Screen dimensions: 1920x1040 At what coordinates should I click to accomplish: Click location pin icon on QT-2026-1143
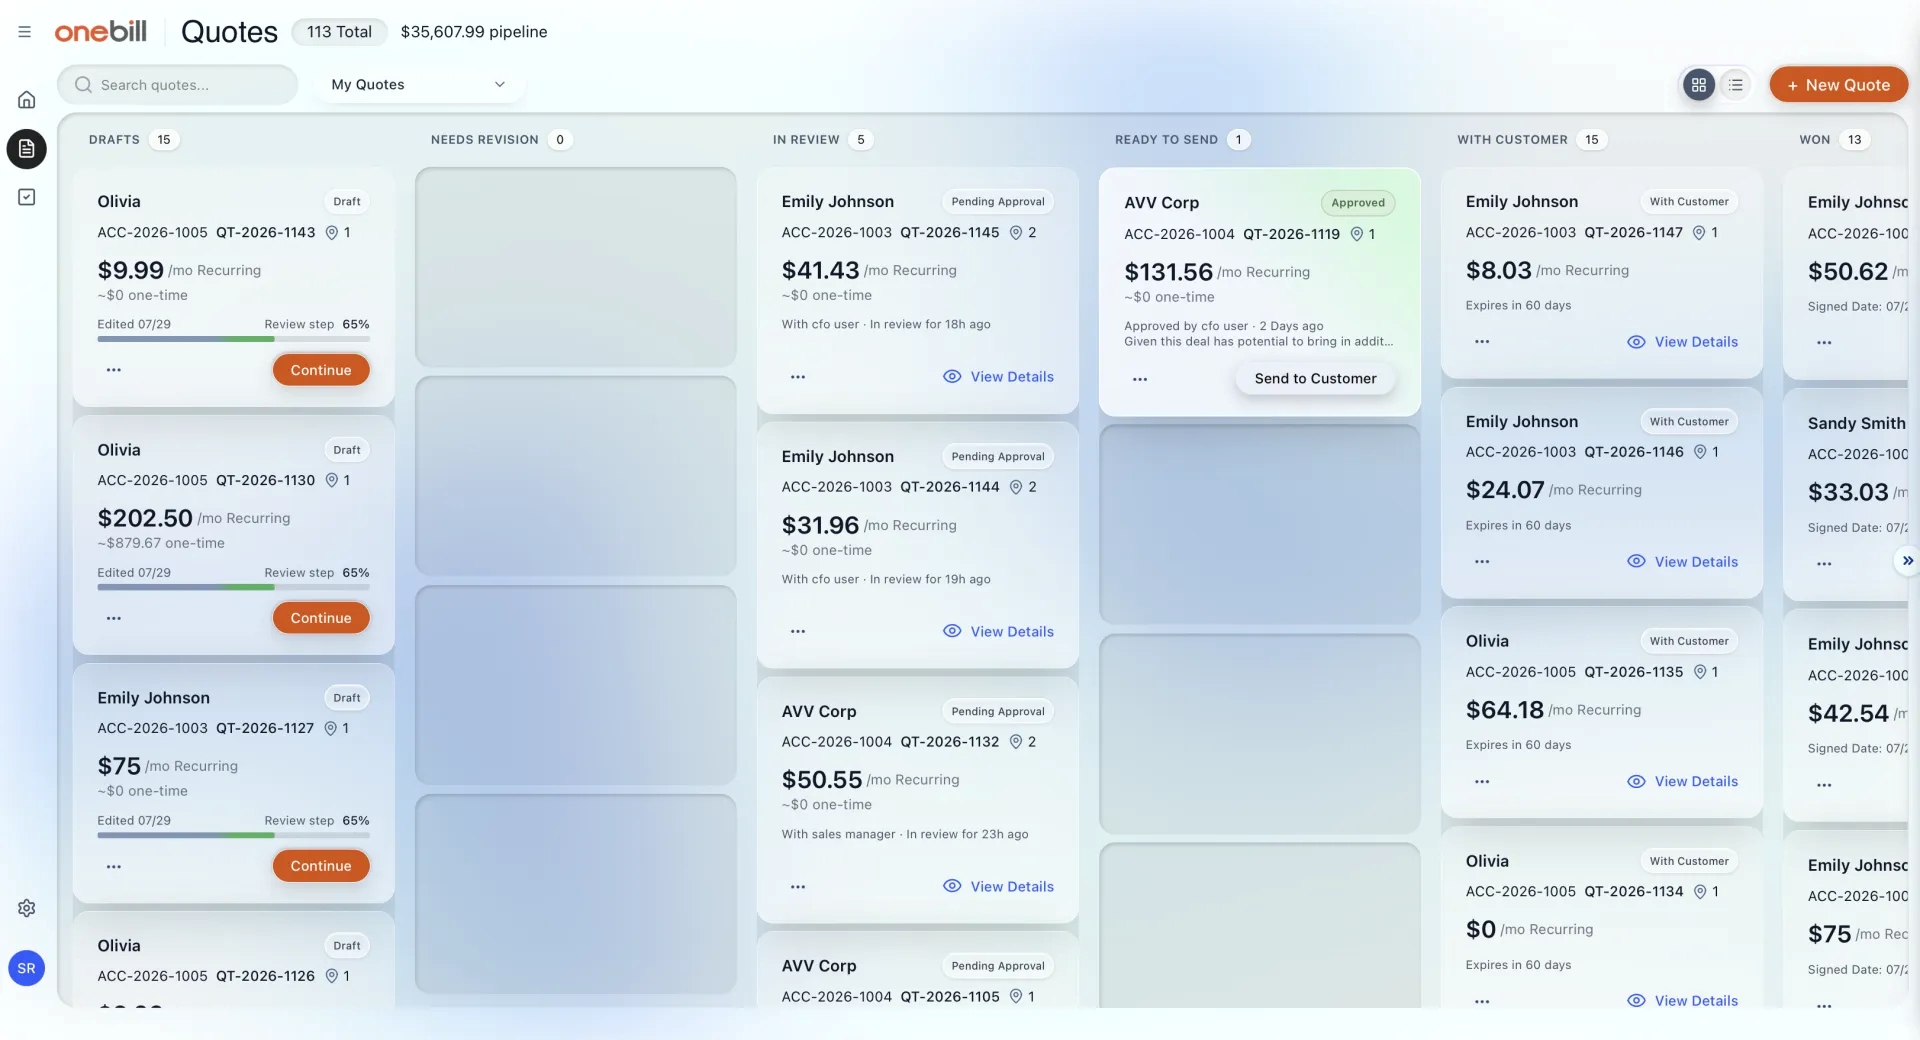point(332,233)
